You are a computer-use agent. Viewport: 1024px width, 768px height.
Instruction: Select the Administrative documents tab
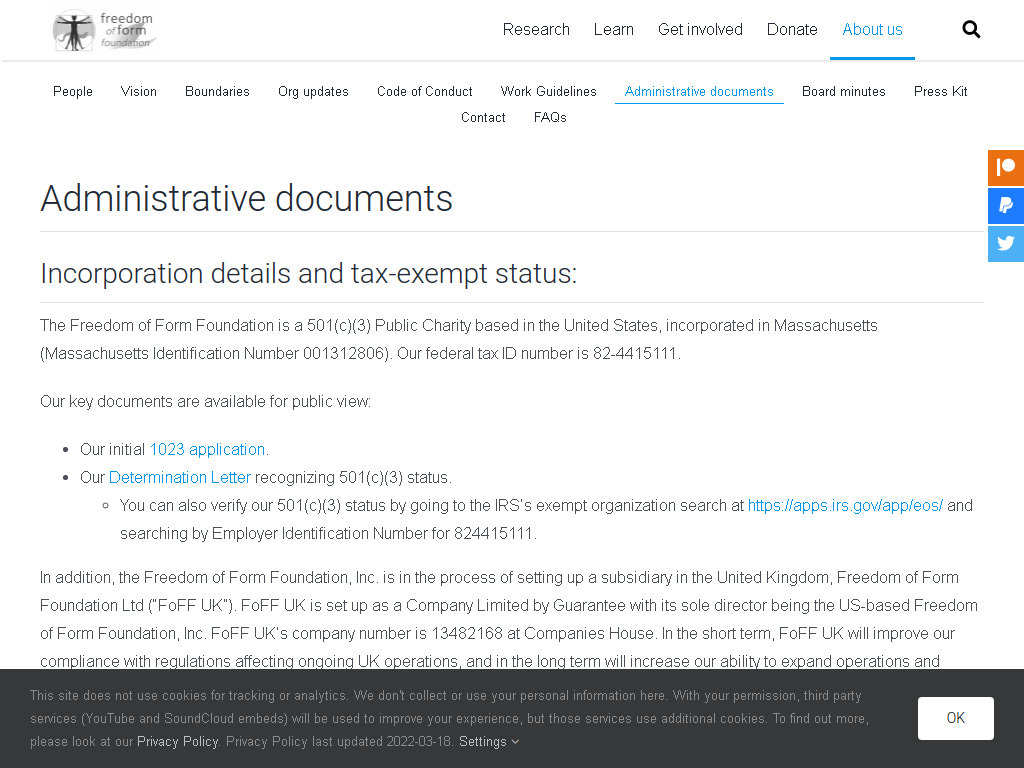(699, 91)
